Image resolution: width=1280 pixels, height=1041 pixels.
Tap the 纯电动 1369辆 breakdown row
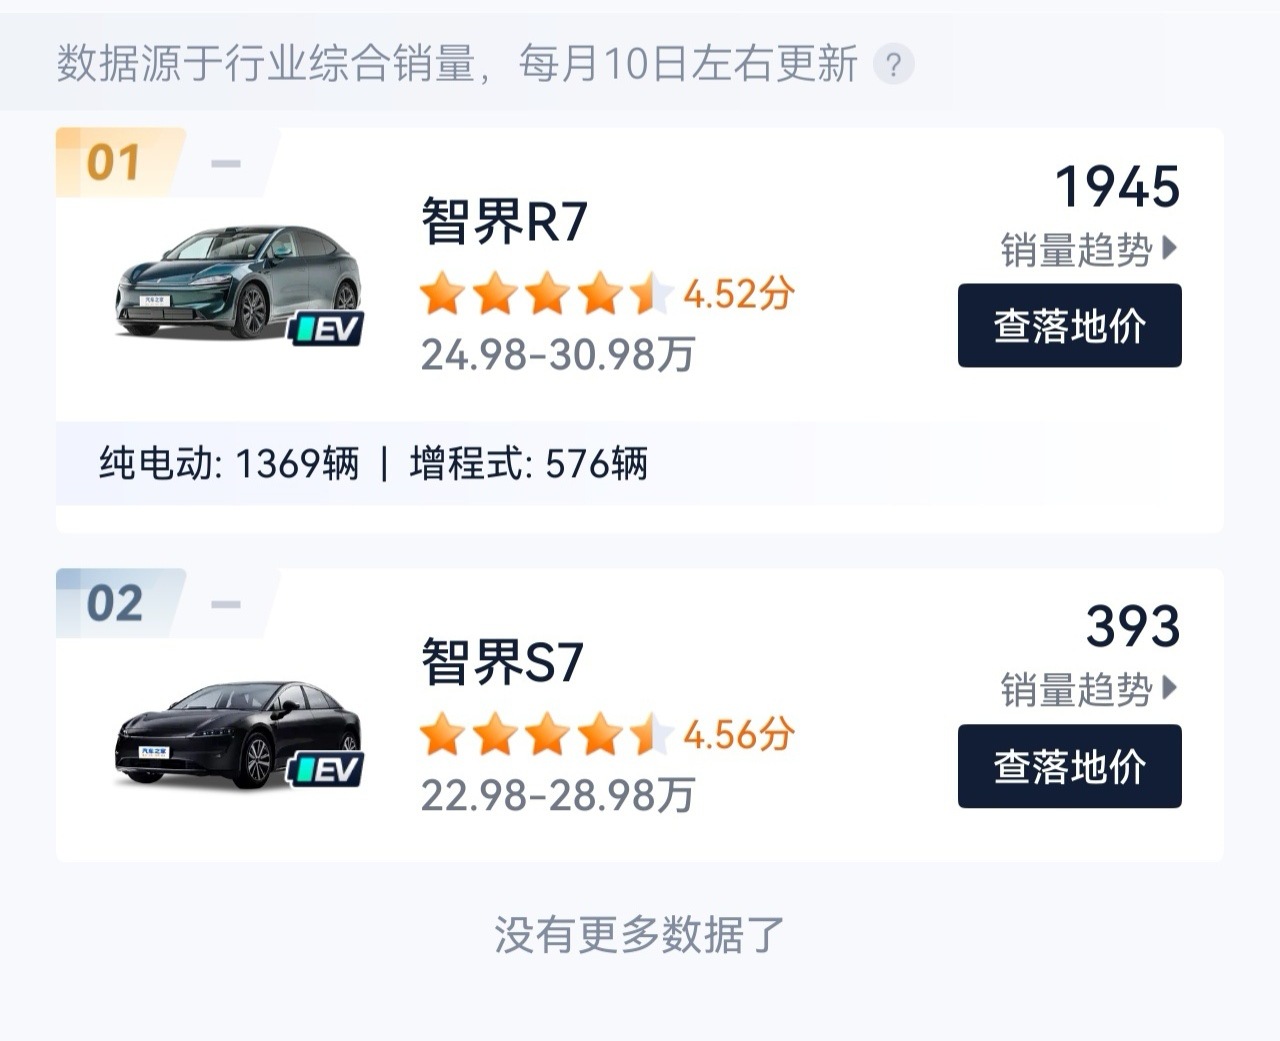tap(229, 464)
